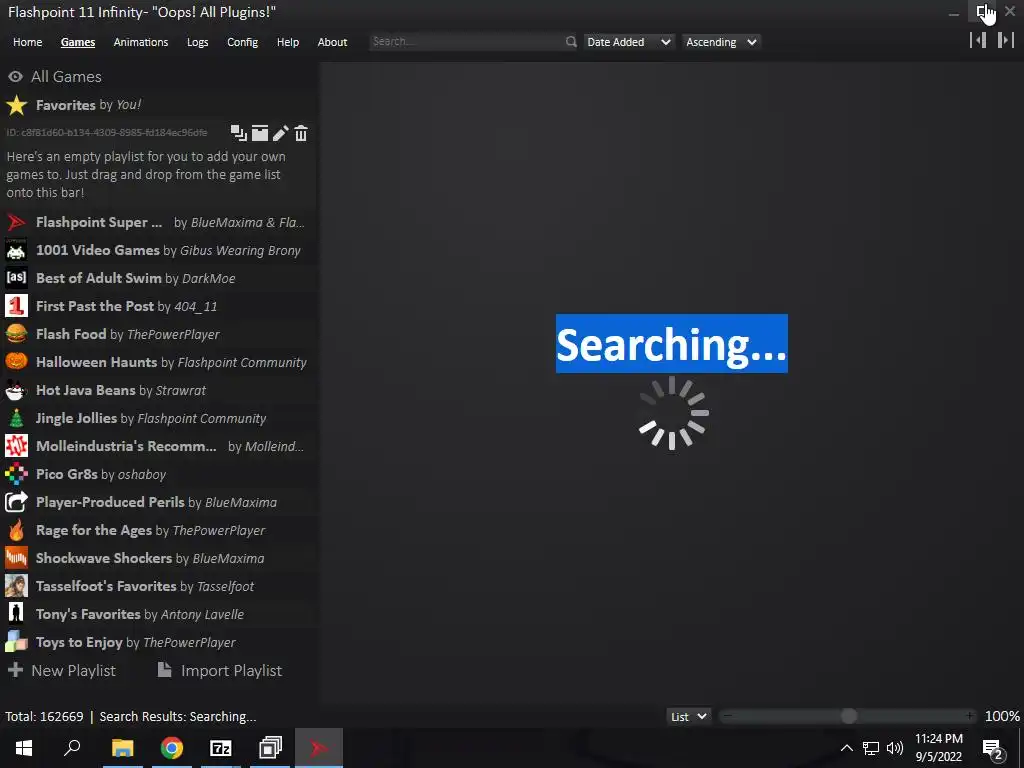Image resolution: width=1024 pixels, height=768 pixels.
Task: Click the Flashpoint app taskbar icon
Action: click(x=319, y=748)
